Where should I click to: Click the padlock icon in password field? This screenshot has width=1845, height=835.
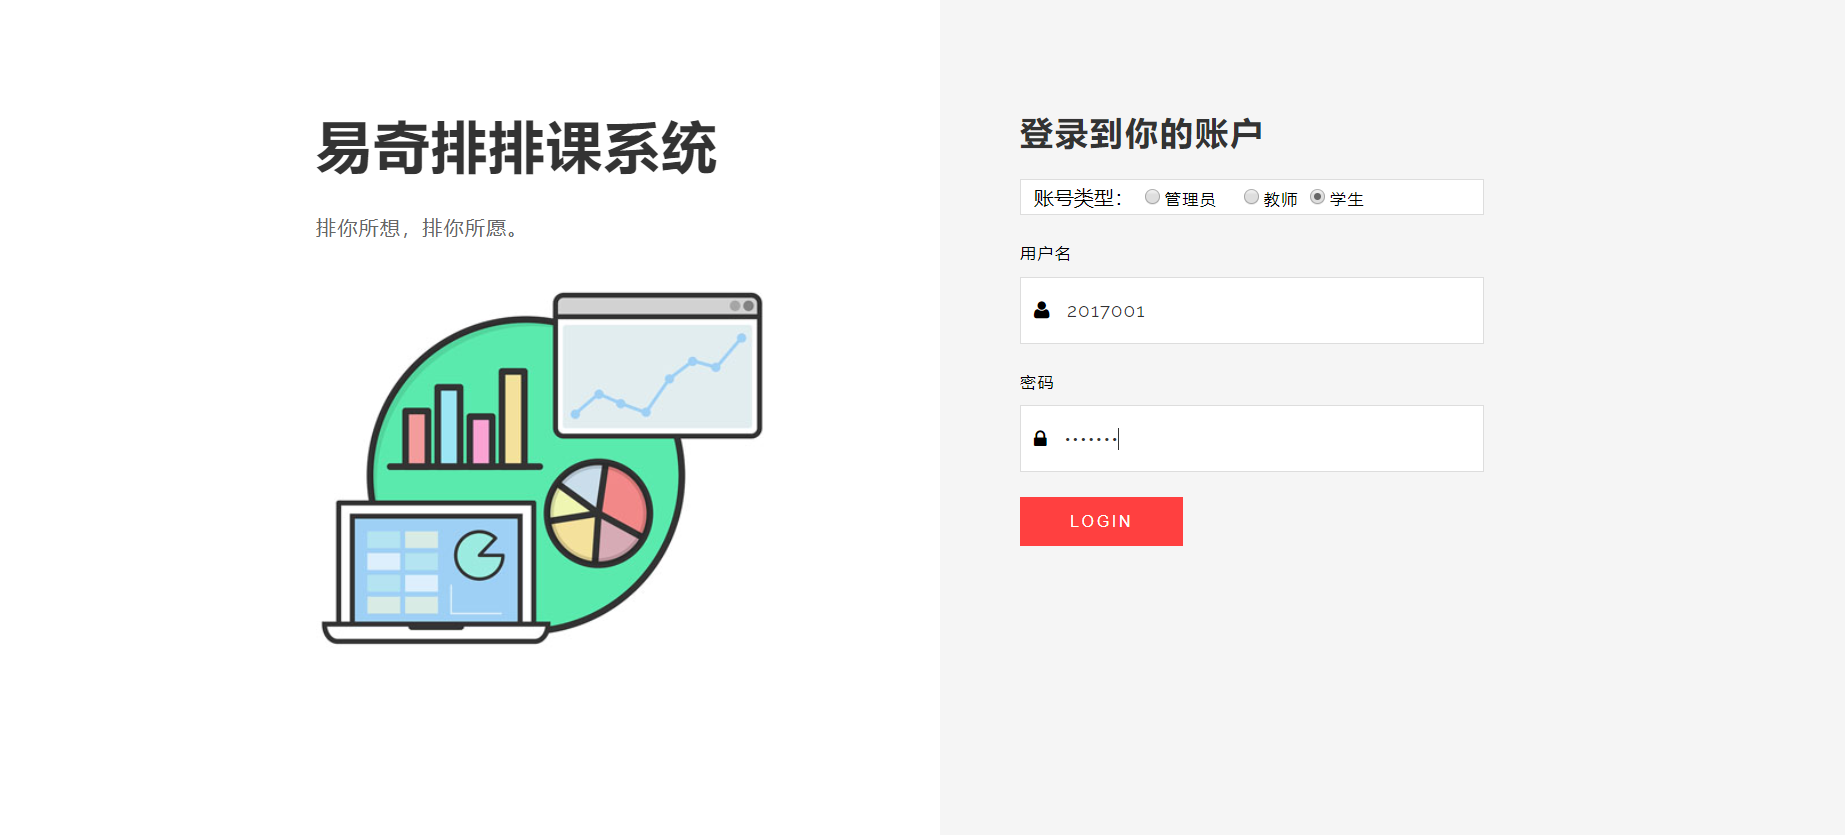pos(1040,438)
